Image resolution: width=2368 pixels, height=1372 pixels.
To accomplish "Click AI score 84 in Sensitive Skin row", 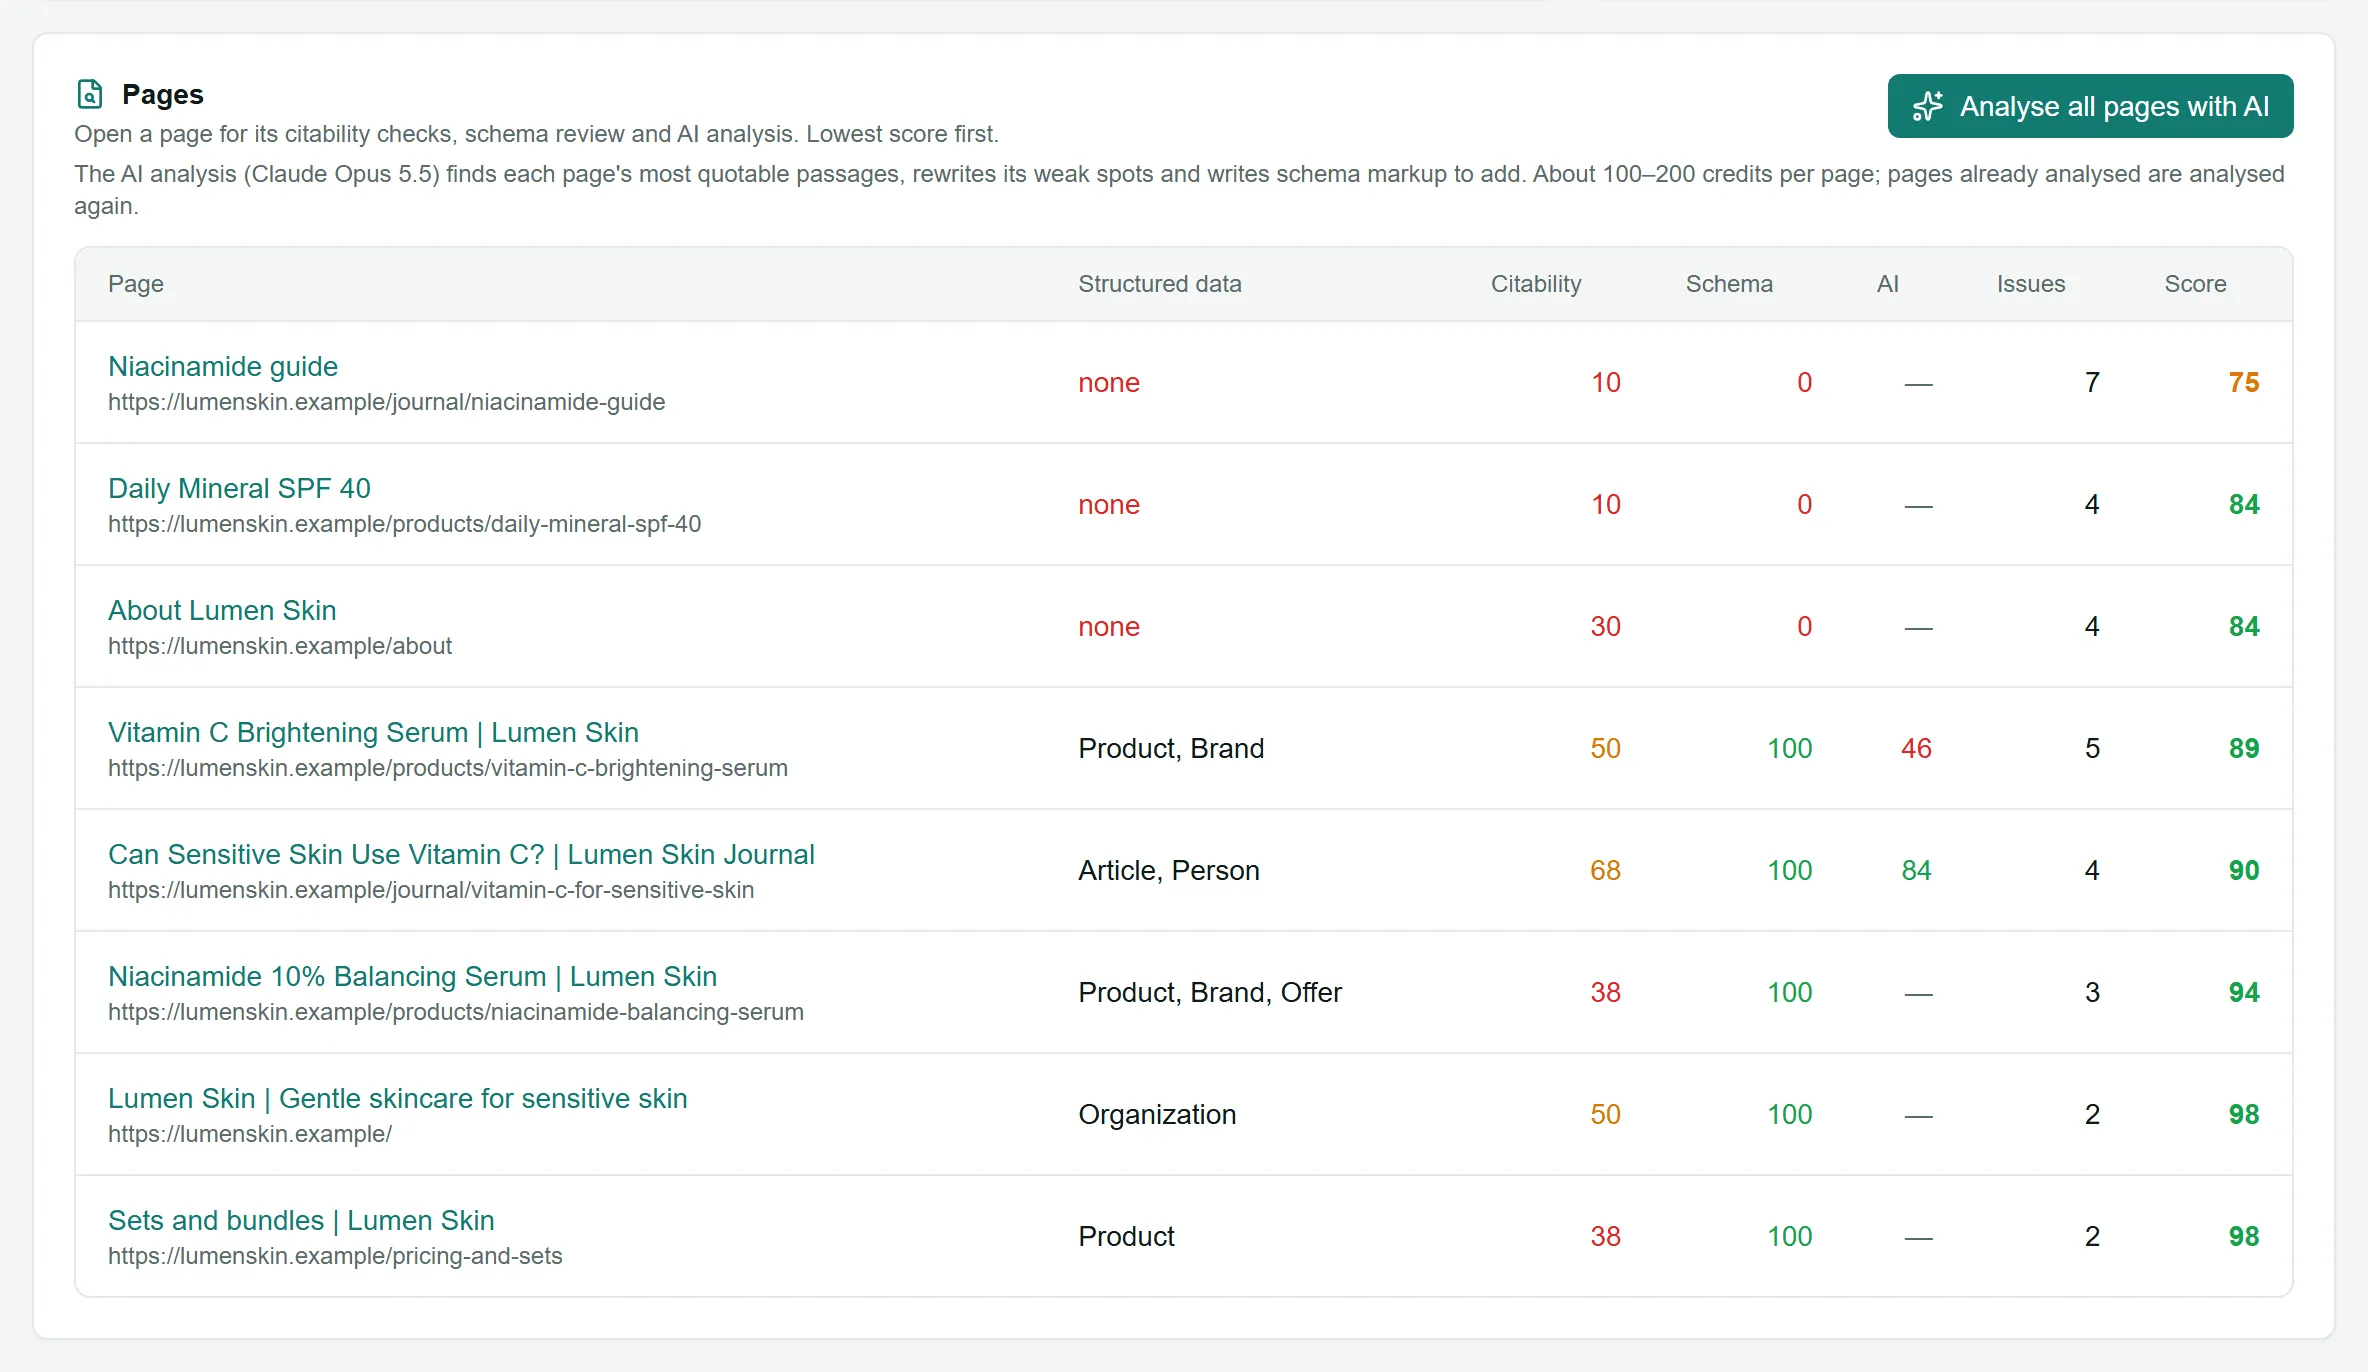I will coord(1916,870).
